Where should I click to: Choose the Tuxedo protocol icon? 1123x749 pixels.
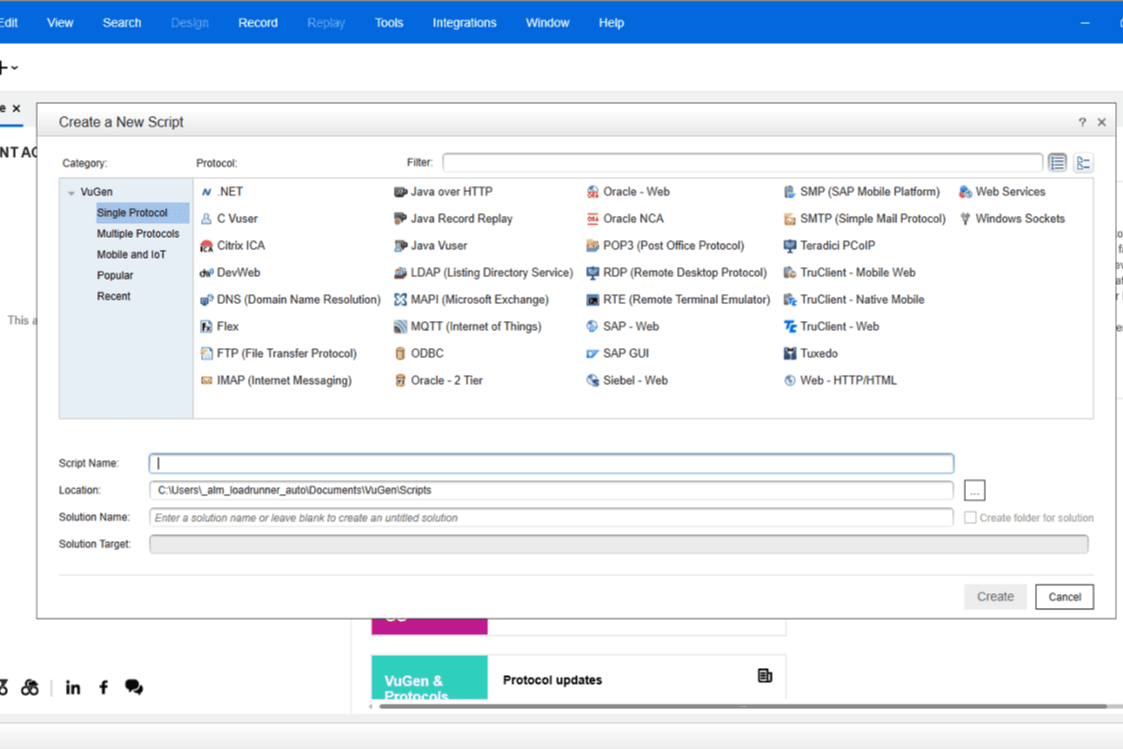[789, 354]
